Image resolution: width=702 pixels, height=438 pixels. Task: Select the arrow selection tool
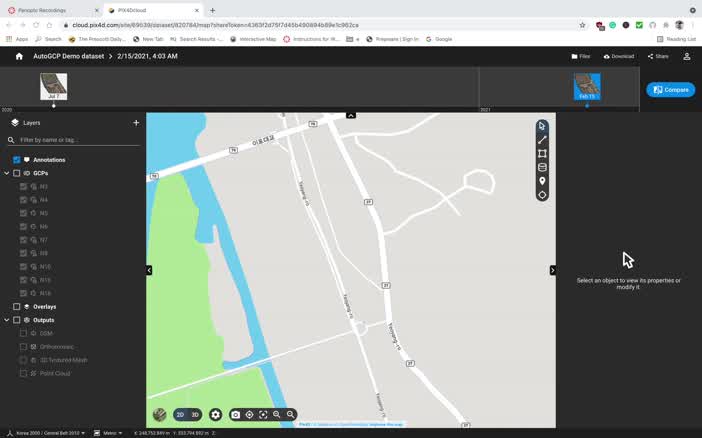(x=542, y=126)
